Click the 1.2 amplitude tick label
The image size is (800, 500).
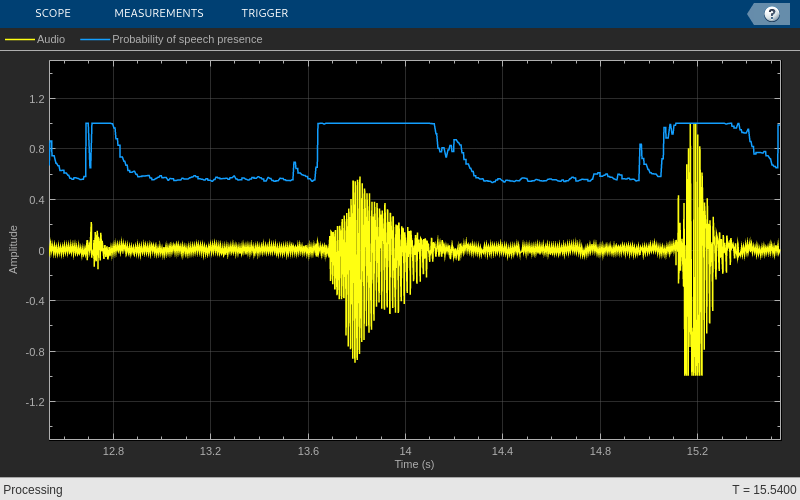(x=37, y=99)
